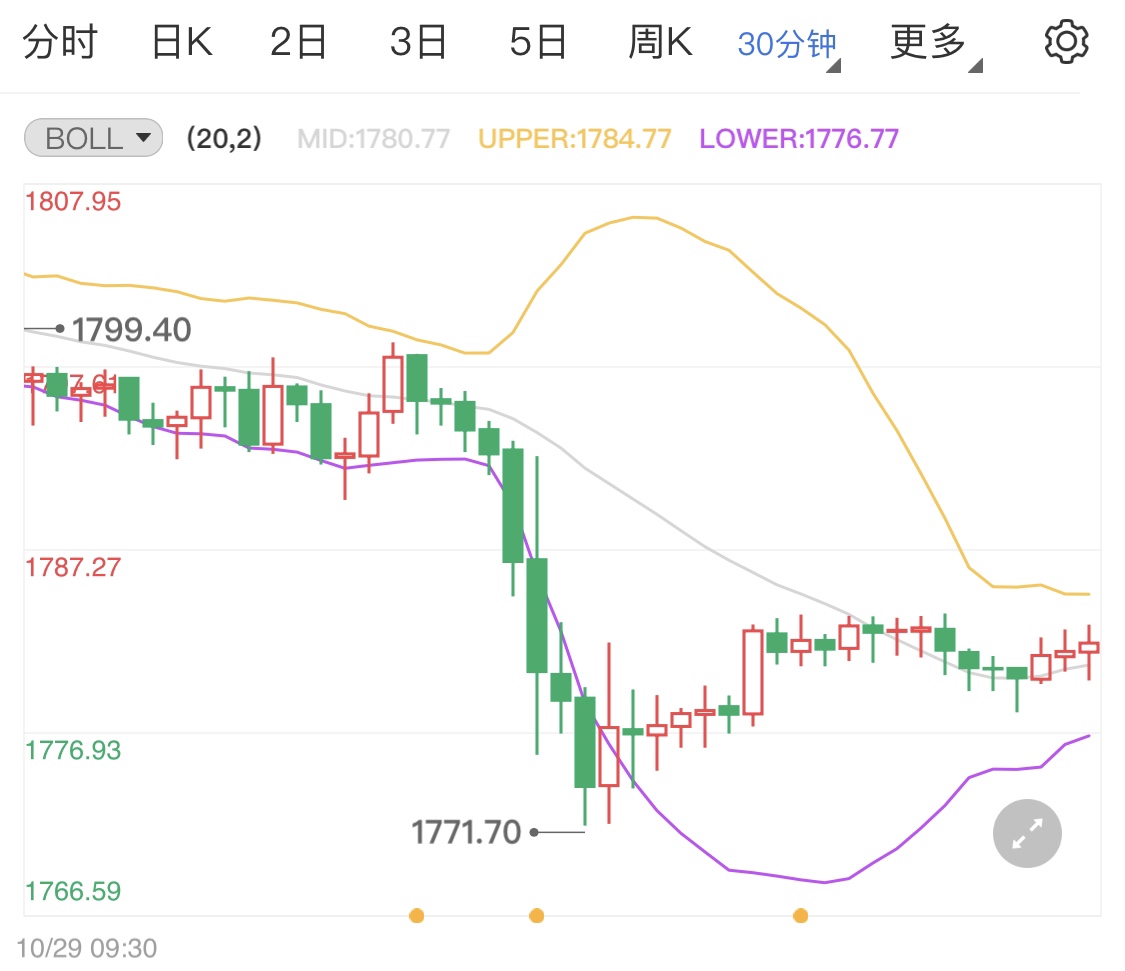This screenshot has height=971, width=1125.
Task: Click the 1776.93 axis label
Action: [73, 751]
